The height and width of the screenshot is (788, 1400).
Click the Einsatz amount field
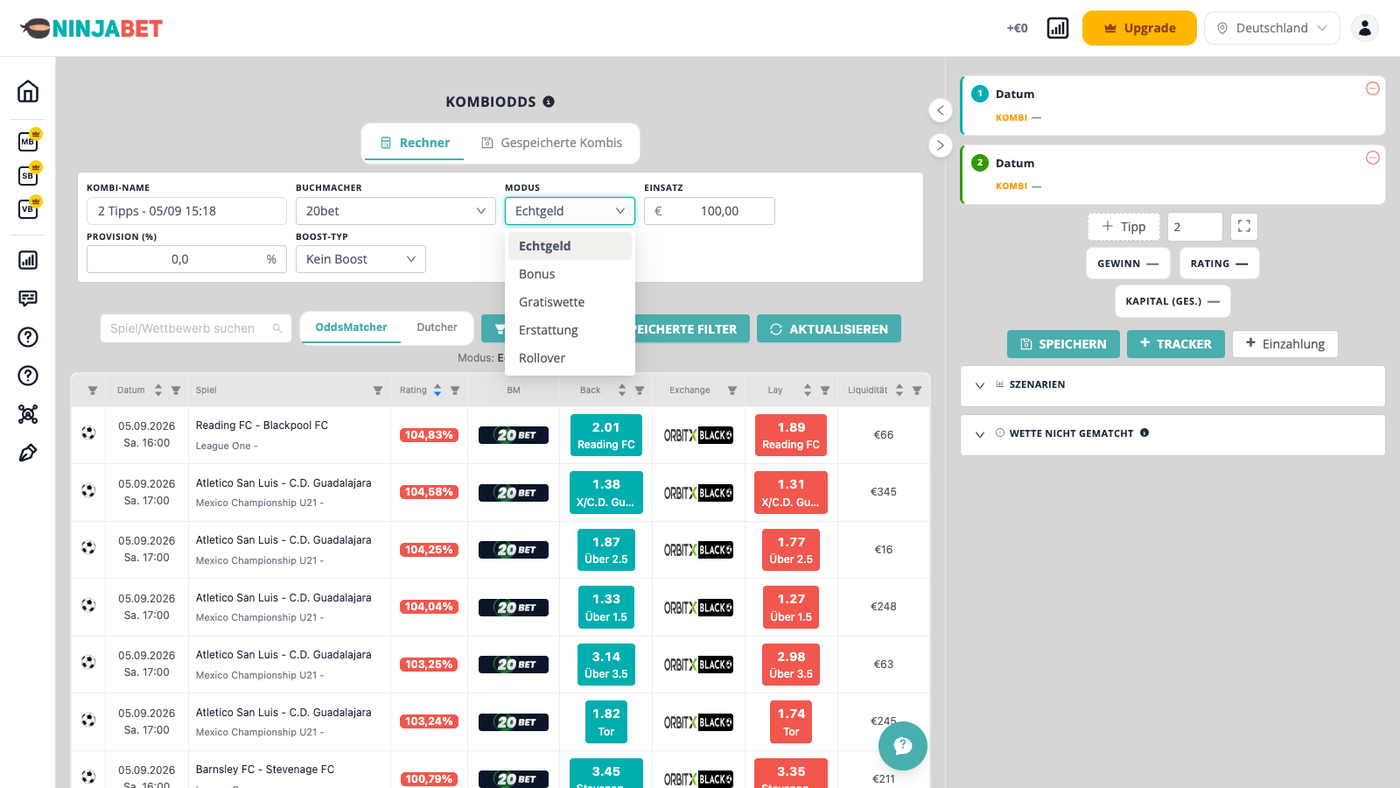pos(709,211)
